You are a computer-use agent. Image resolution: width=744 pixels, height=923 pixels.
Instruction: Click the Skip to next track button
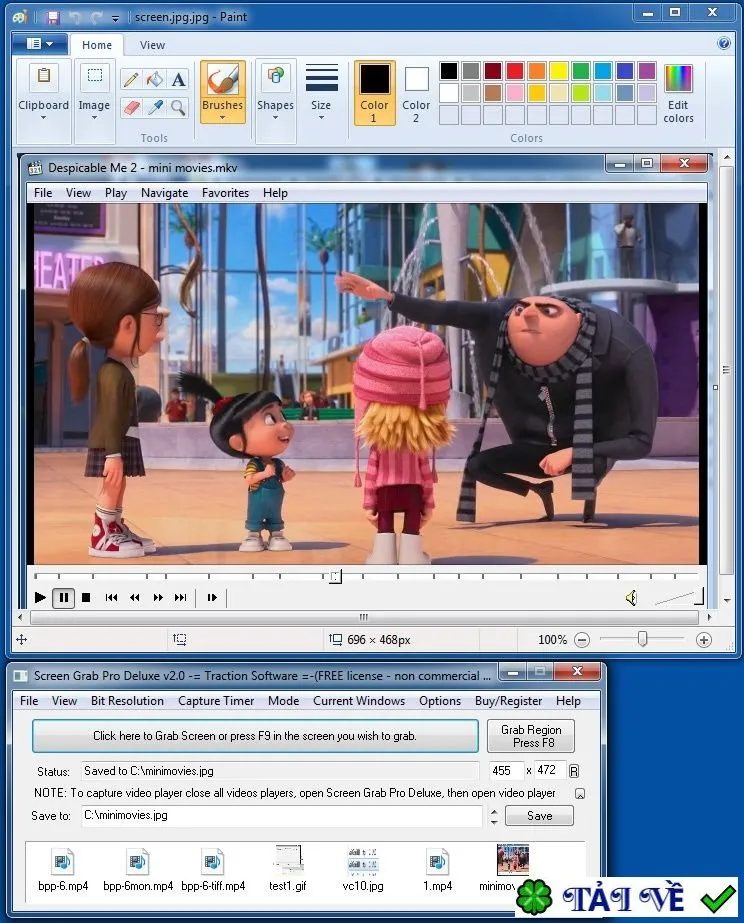(x=181, y=597)
